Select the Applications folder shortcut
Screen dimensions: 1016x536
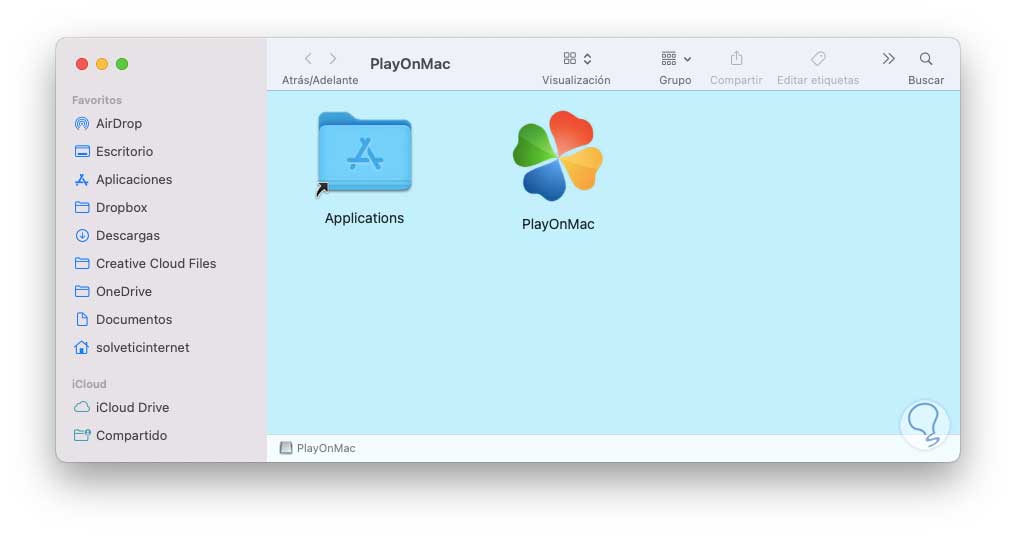tap(364, 154)
